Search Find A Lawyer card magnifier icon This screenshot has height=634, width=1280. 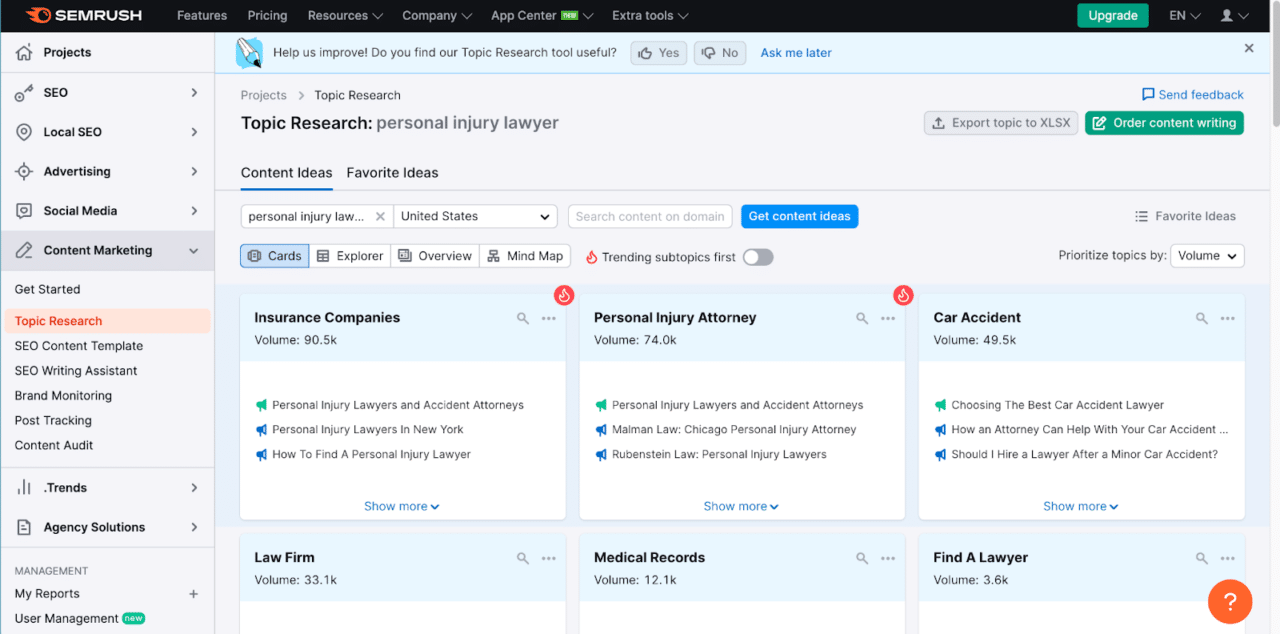click(x=1202, y=558)
